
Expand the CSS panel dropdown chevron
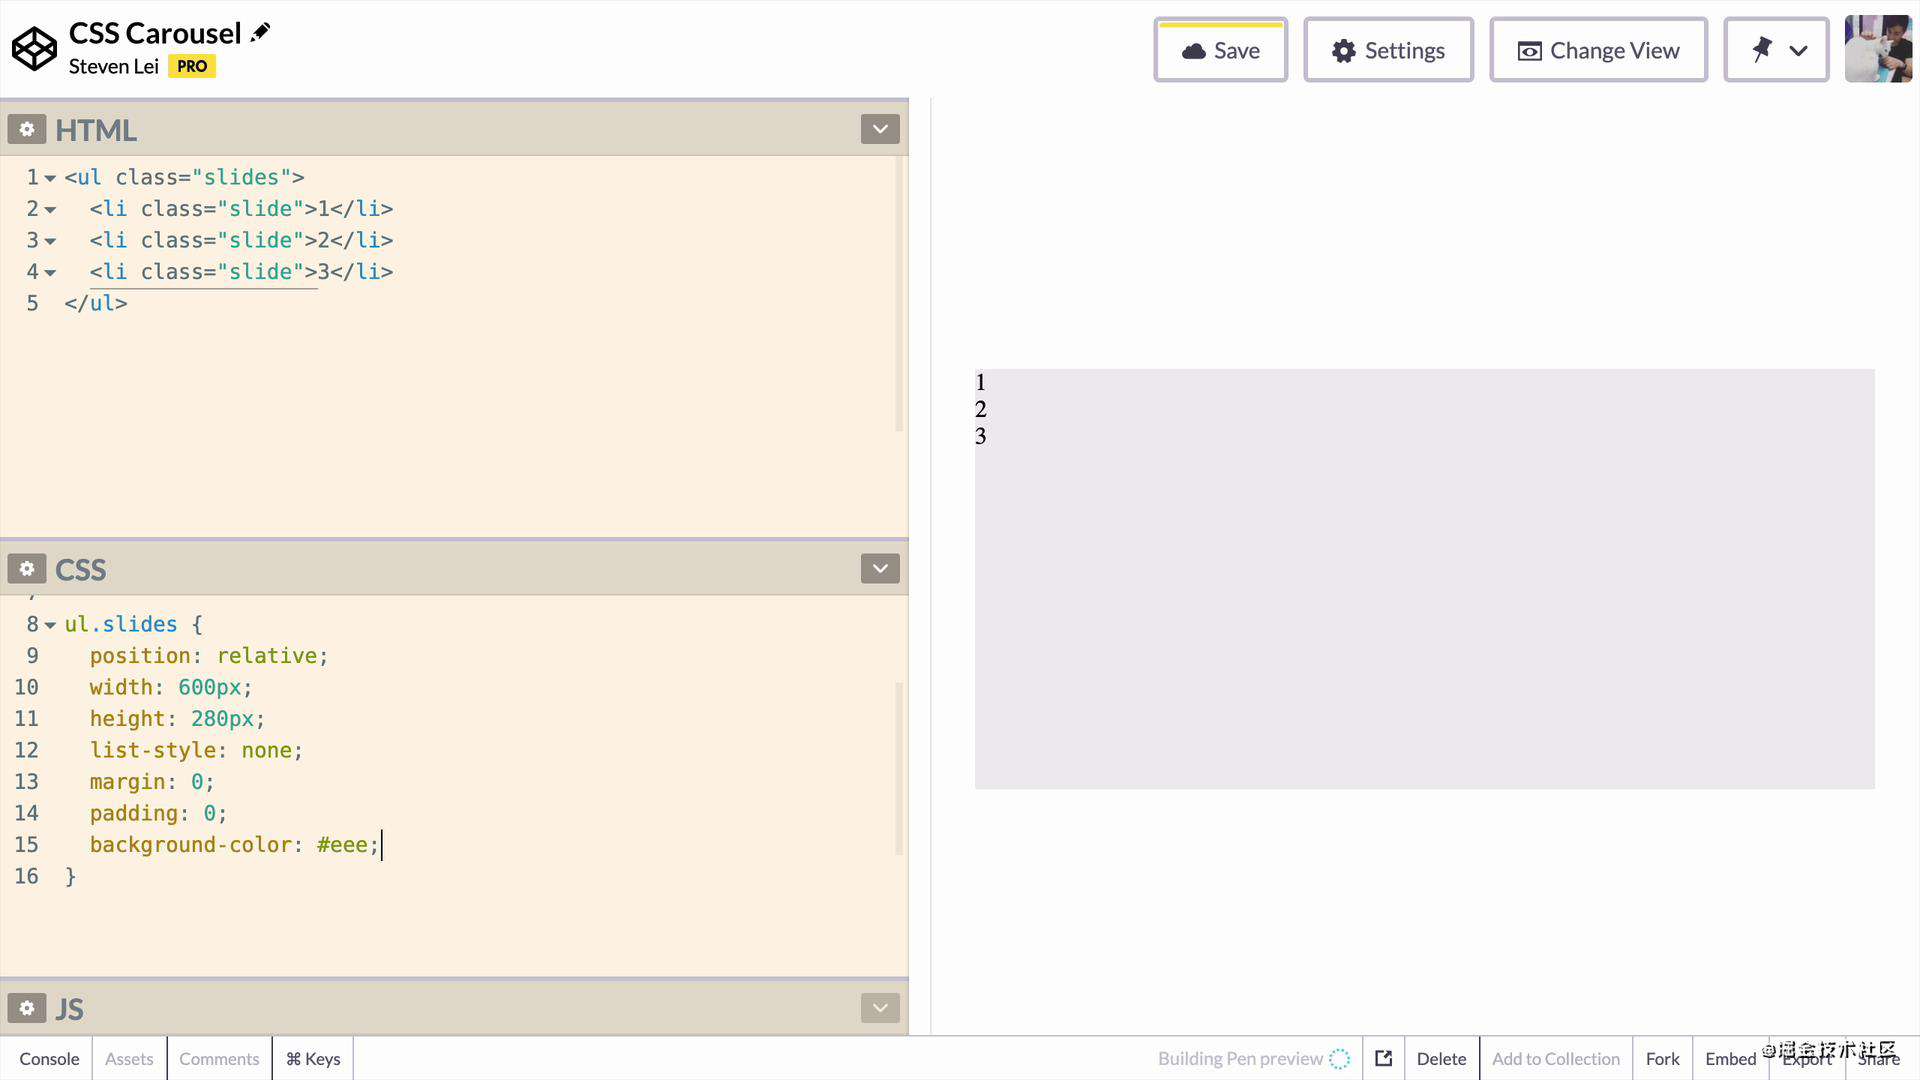[x=880, y=569]
